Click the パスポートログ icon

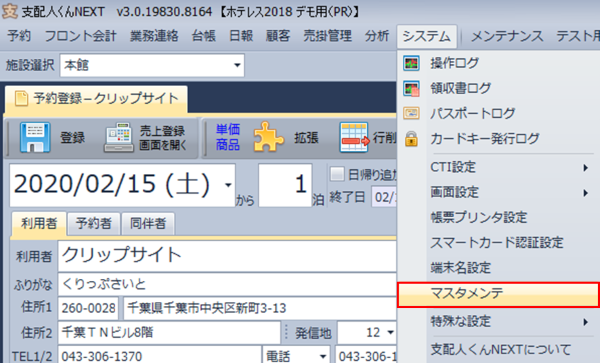pyautogui.click(x=411, y=113)
